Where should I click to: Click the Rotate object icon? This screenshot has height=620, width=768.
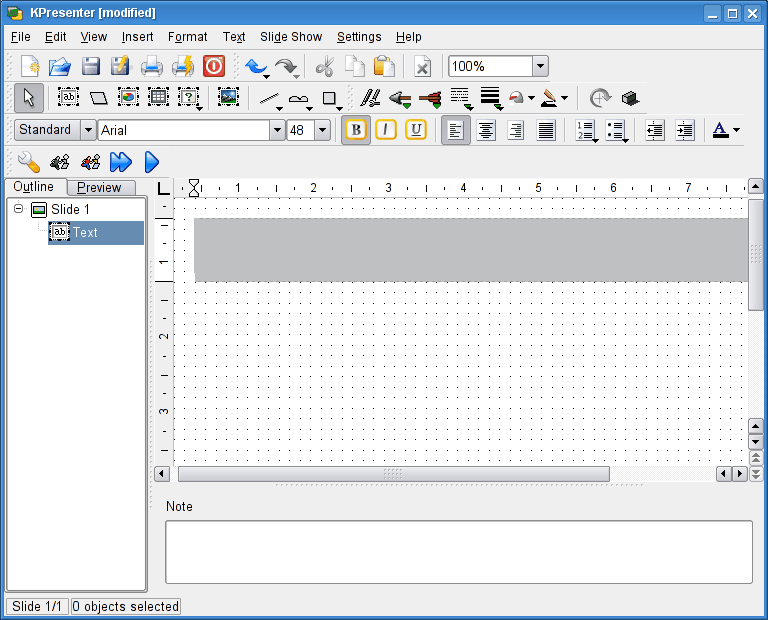tap(600, 98)
